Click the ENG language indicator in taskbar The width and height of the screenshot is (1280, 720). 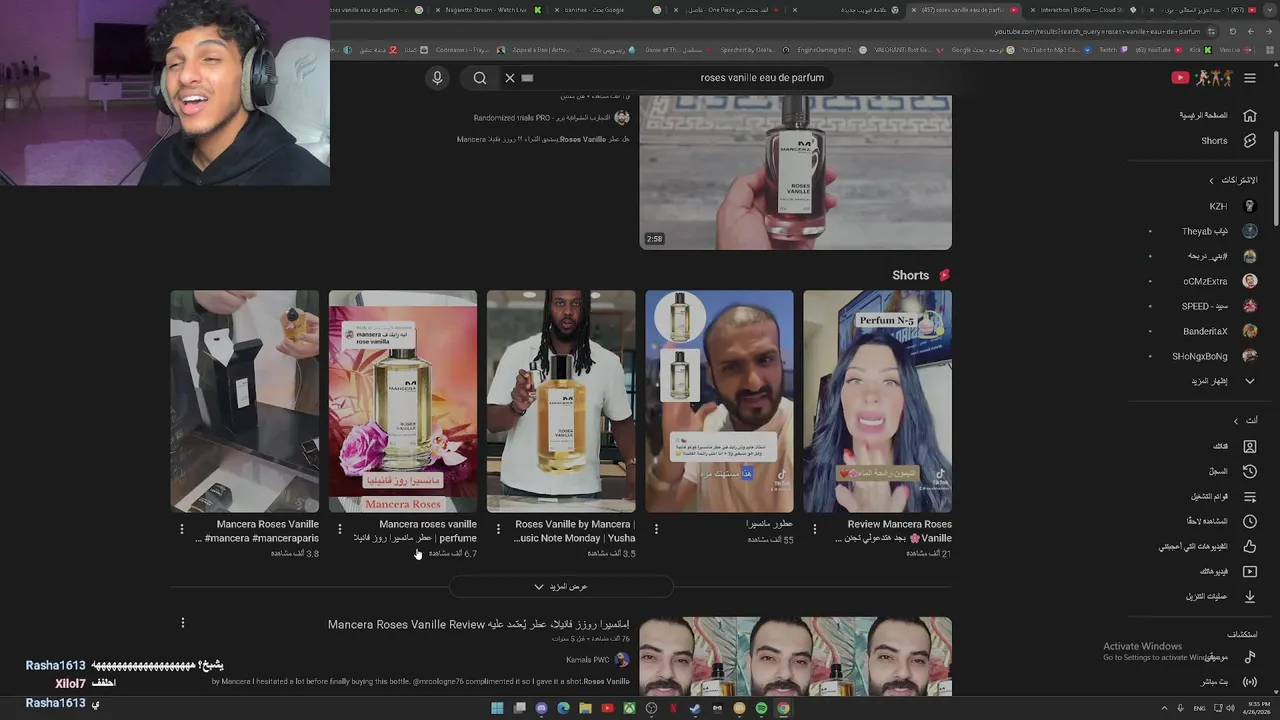1199,708
